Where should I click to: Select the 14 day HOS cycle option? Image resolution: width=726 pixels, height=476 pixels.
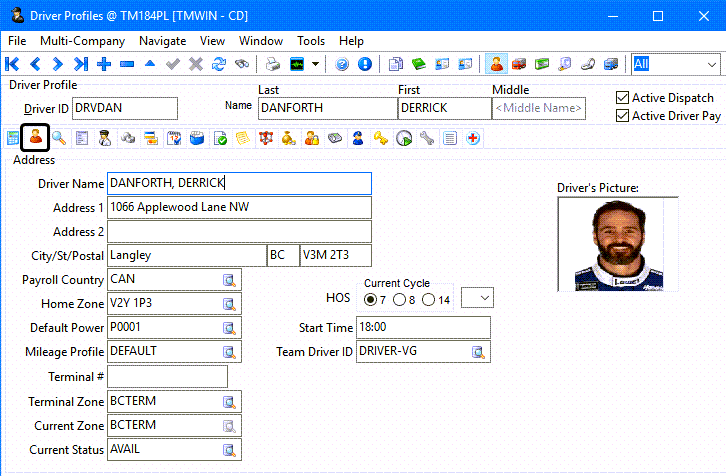click(x=429, y=300)
